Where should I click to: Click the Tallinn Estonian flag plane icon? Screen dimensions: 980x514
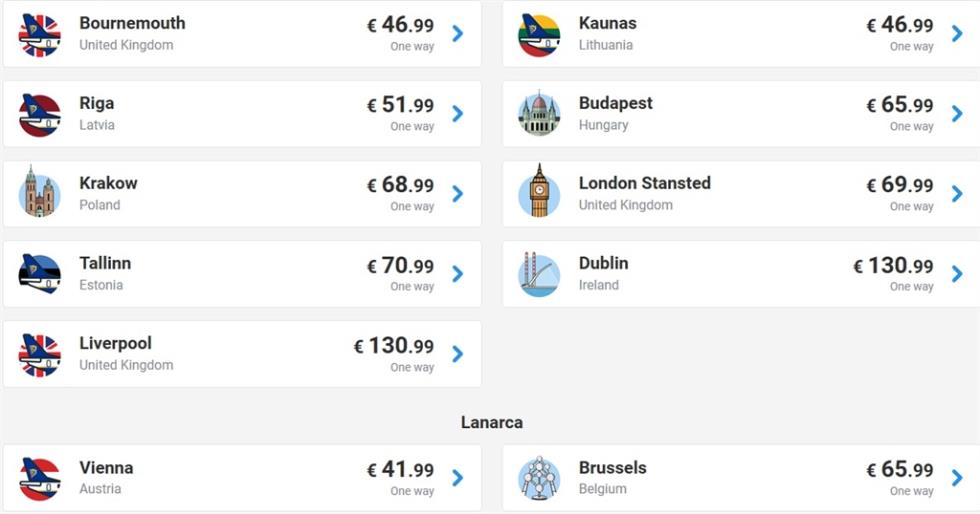click(39, 274)
